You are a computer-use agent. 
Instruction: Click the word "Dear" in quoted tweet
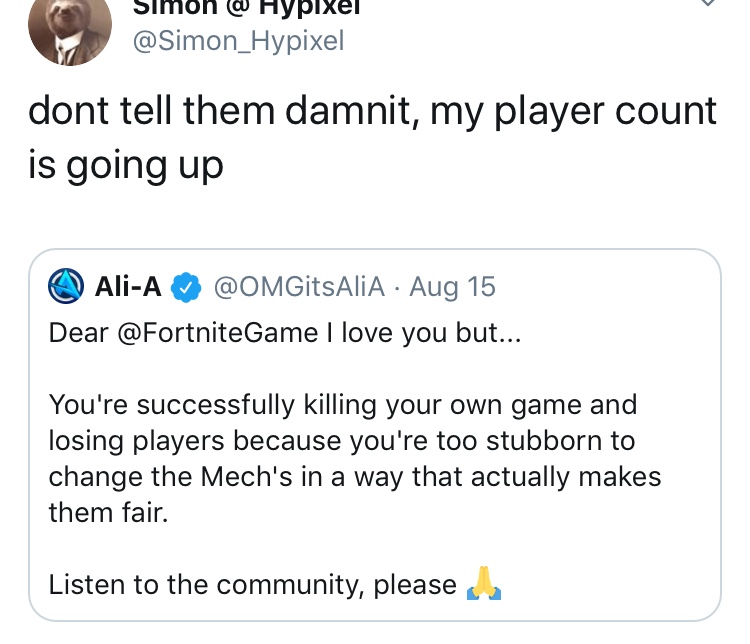[79, 332]
